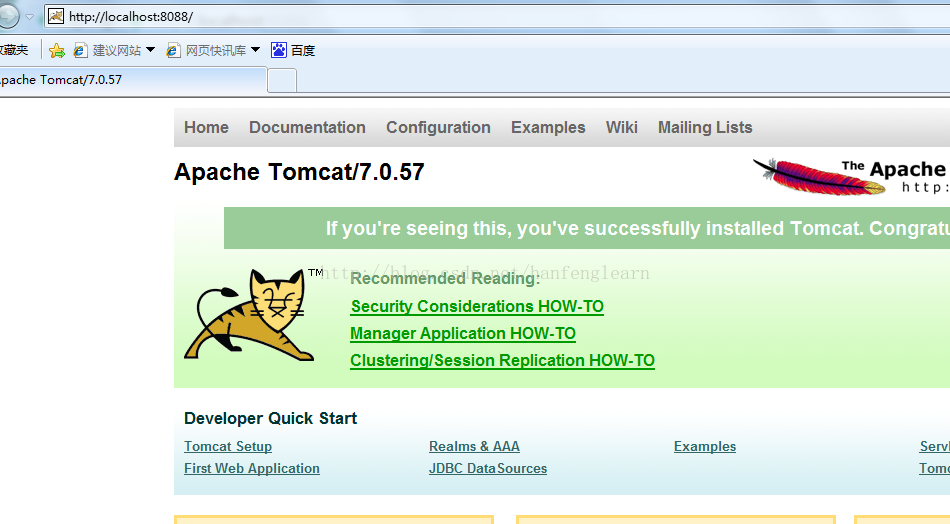Open the 建议网站 suggested sites bookmark
The image size is (950, 524).
point(108,50)
